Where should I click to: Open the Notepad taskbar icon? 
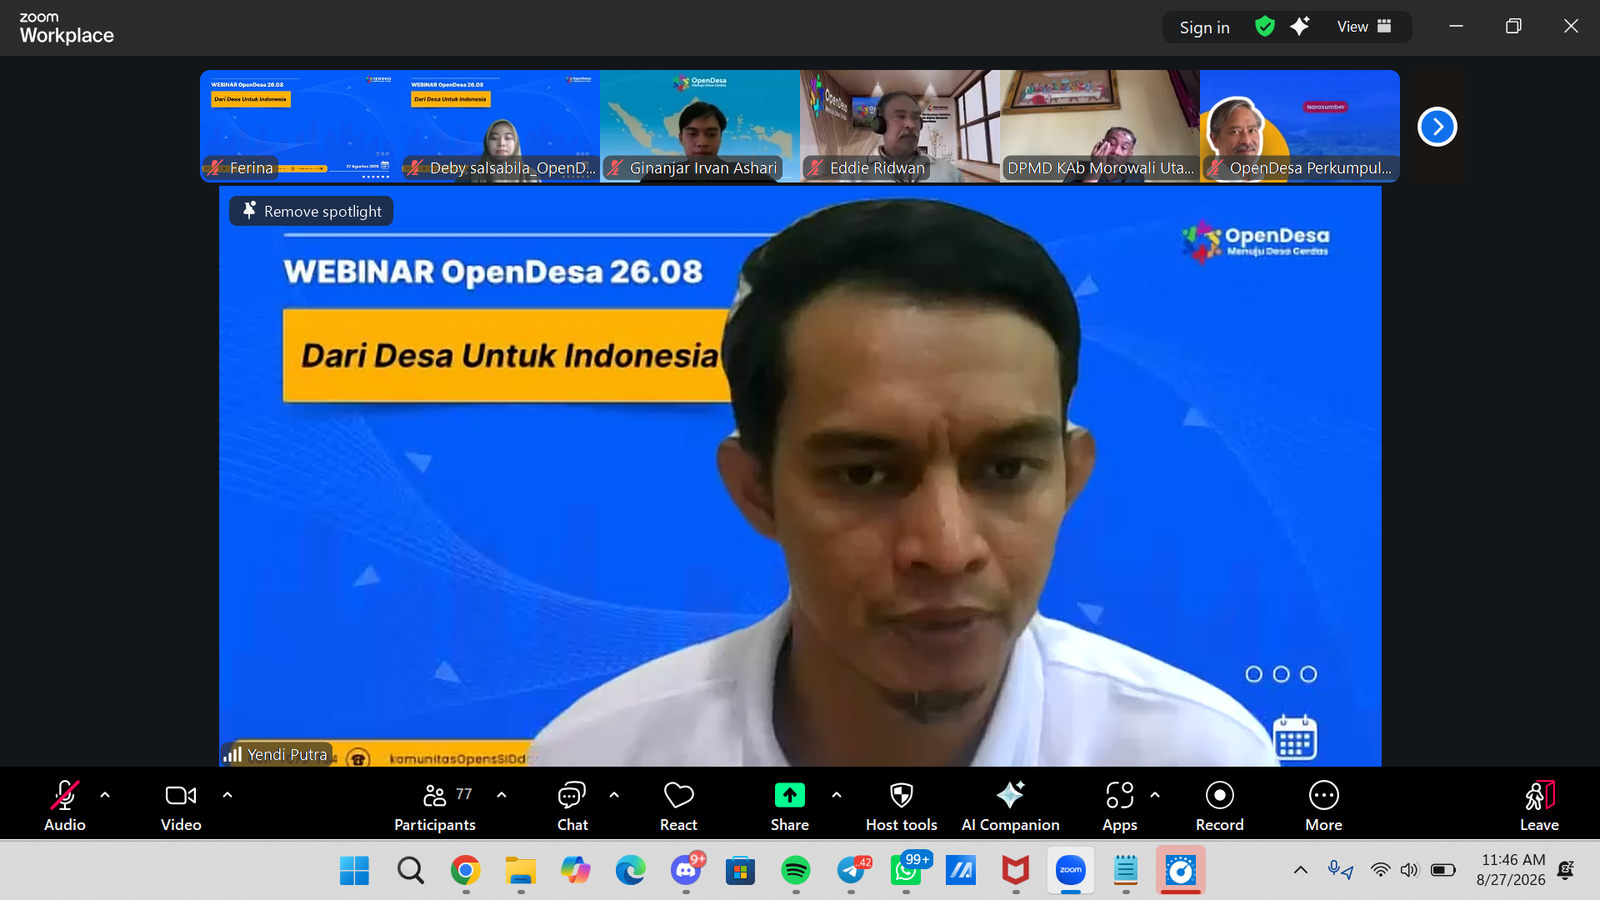coord(1126,871)
